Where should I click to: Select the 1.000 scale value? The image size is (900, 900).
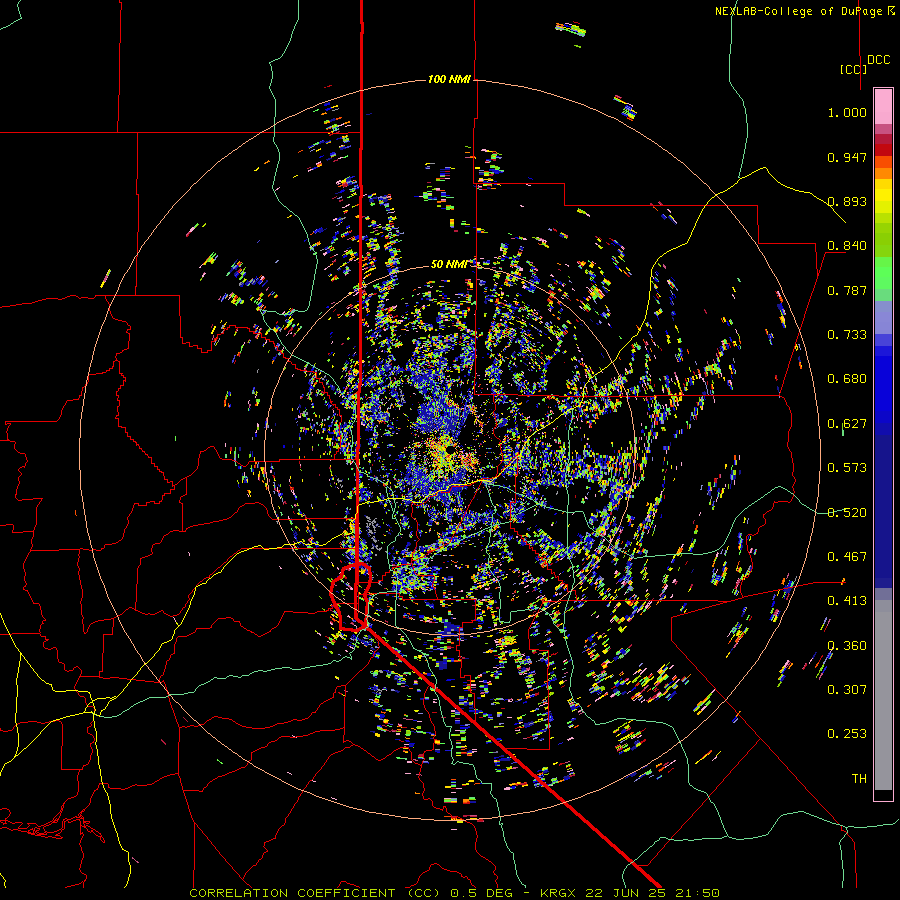point(847,112)
